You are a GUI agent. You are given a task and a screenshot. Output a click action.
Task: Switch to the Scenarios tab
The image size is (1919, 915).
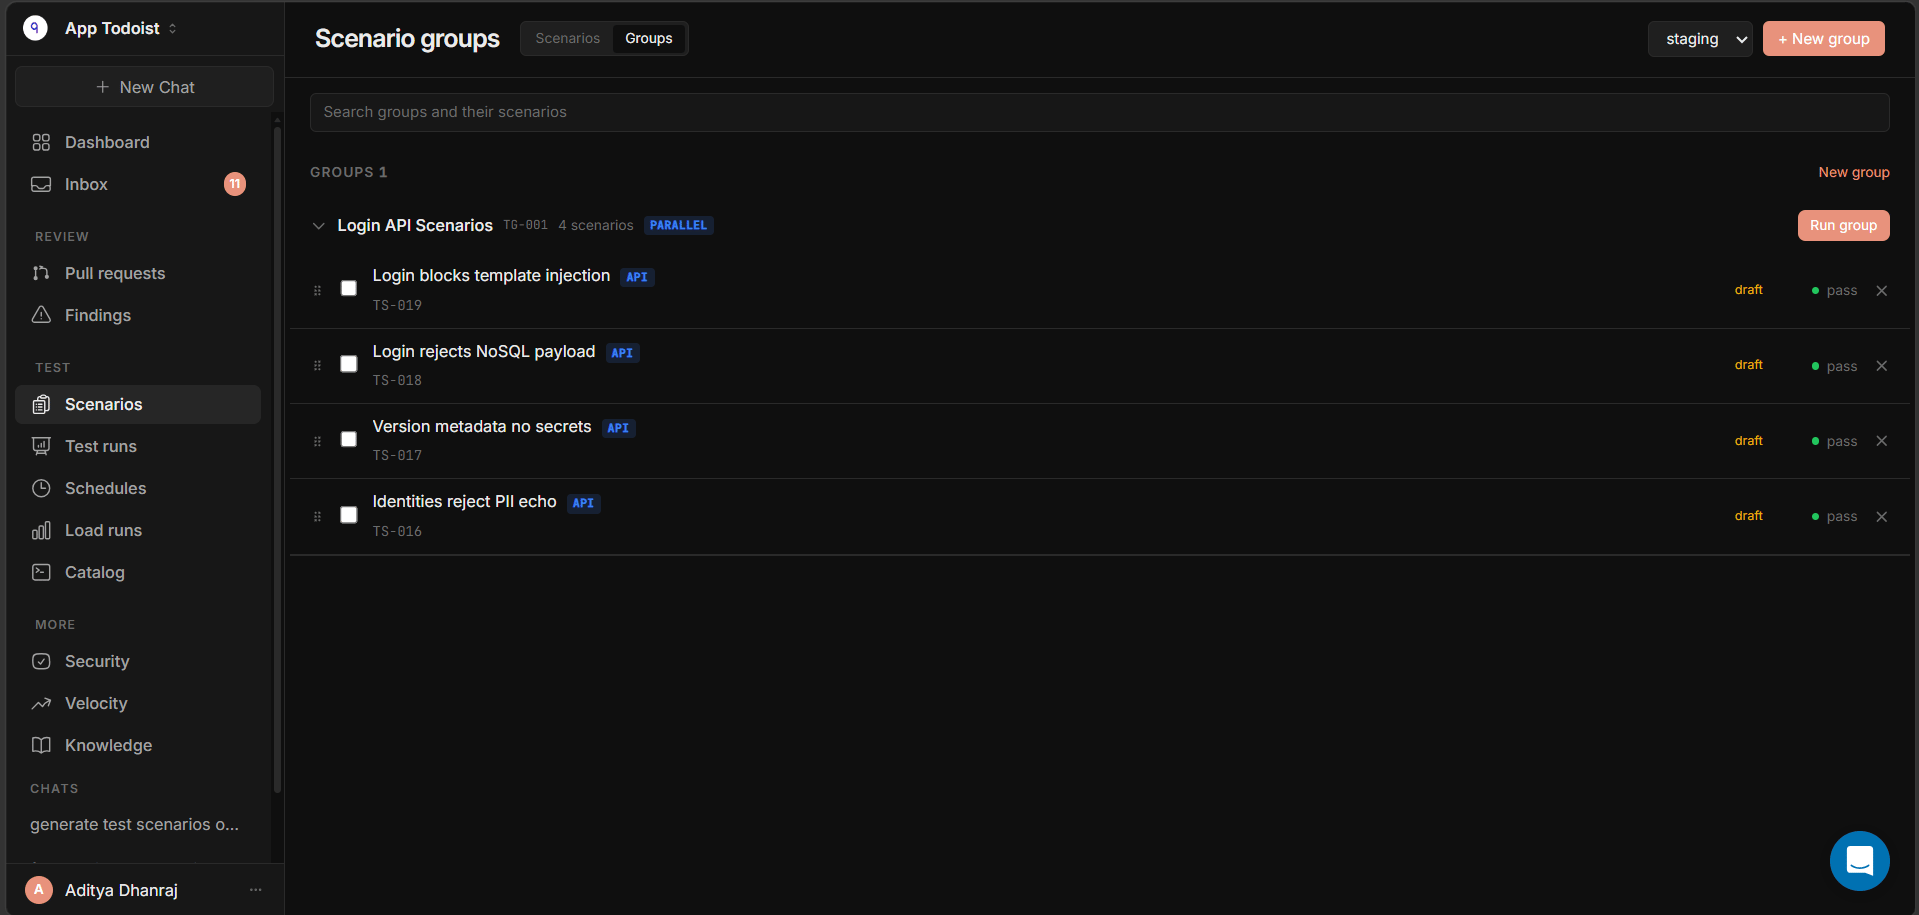pos(567,38)
